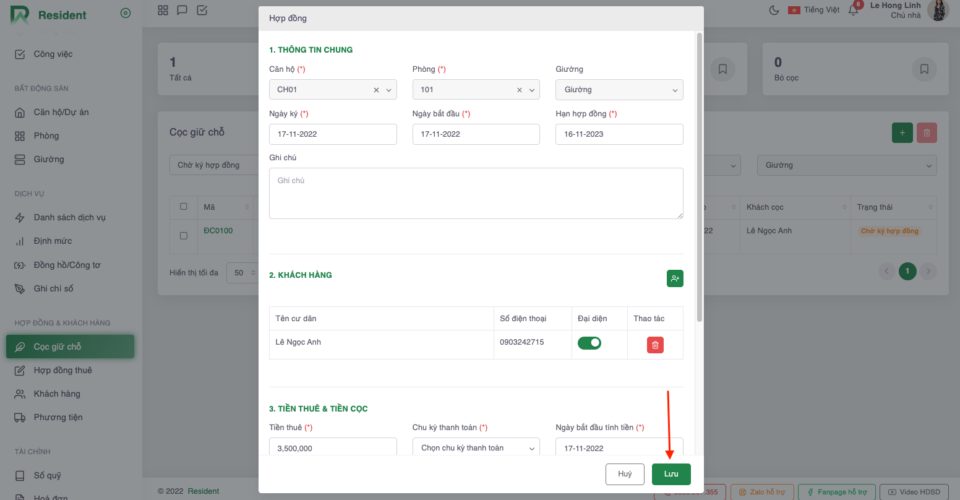This screenshot has width=960, height=500.
Task: Click the Lưu save button
Action: [x=671, y=474]
